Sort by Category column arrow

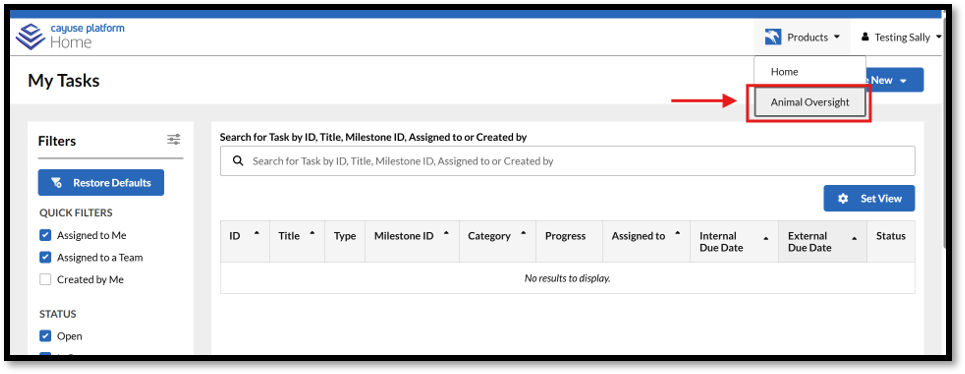click(524, 233)
